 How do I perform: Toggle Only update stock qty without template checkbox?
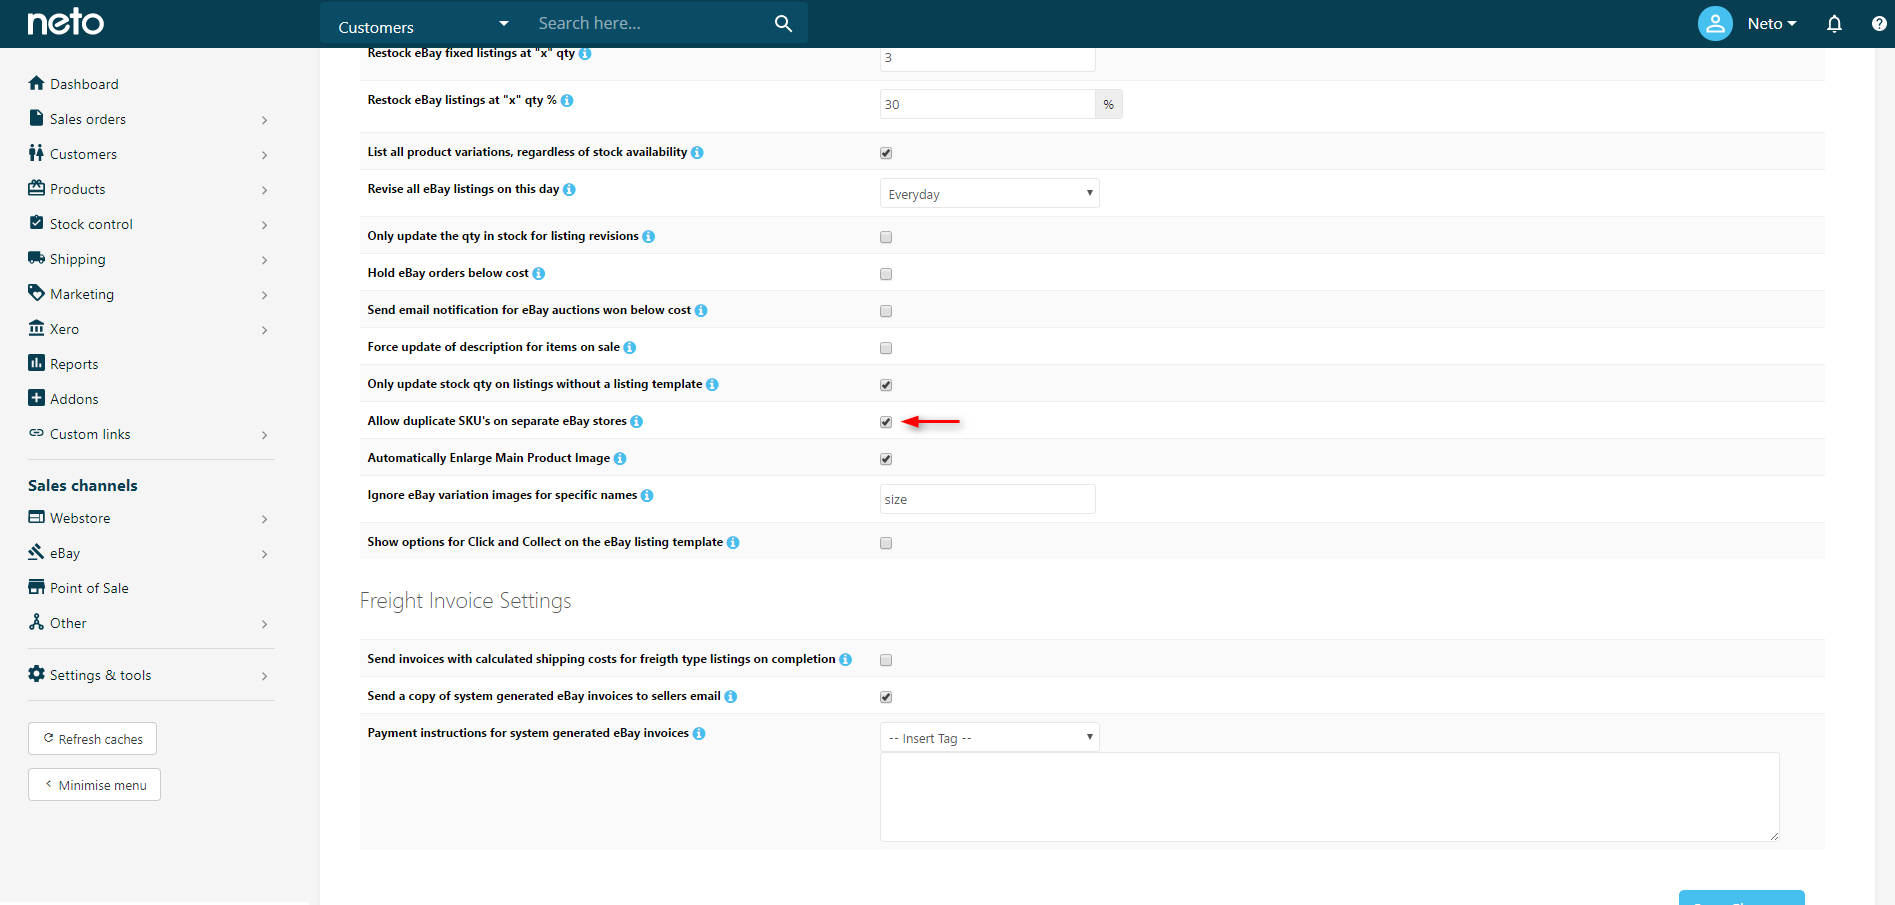(x=886, y=385)
